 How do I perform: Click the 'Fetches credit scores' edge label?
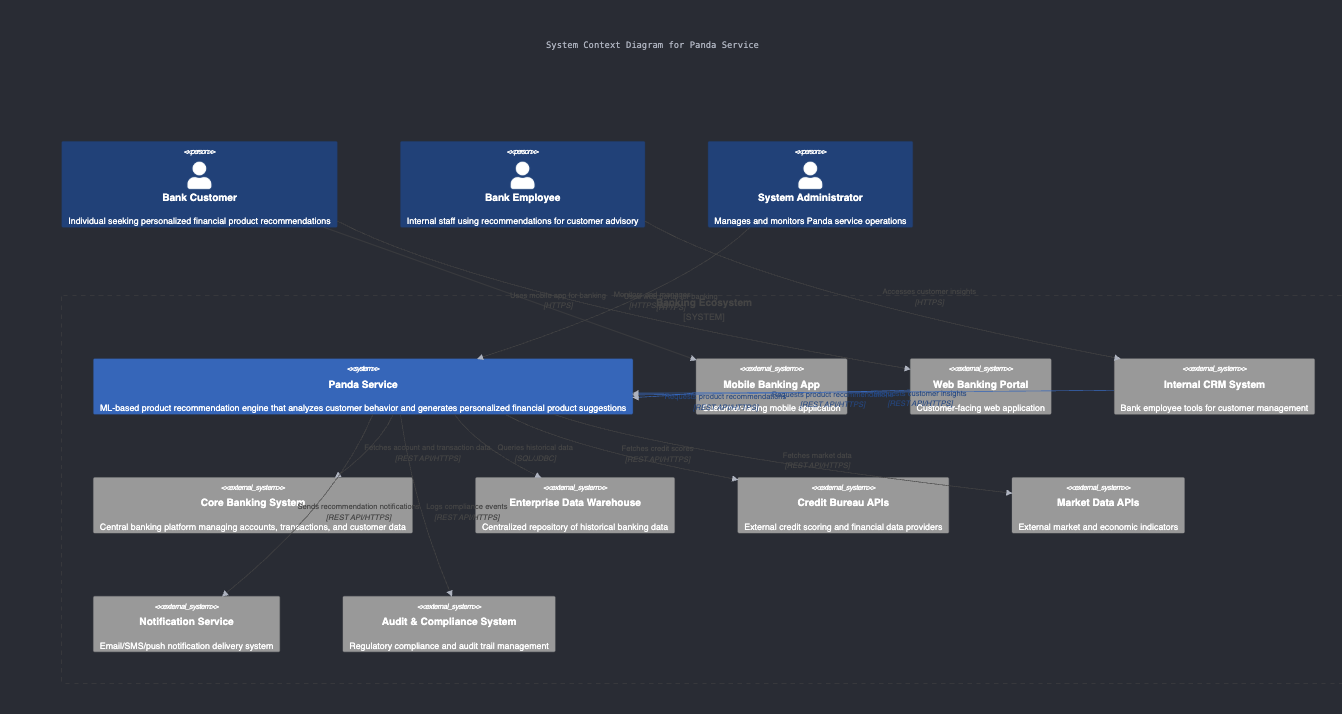pyautogui.click(x=657, y=449)
